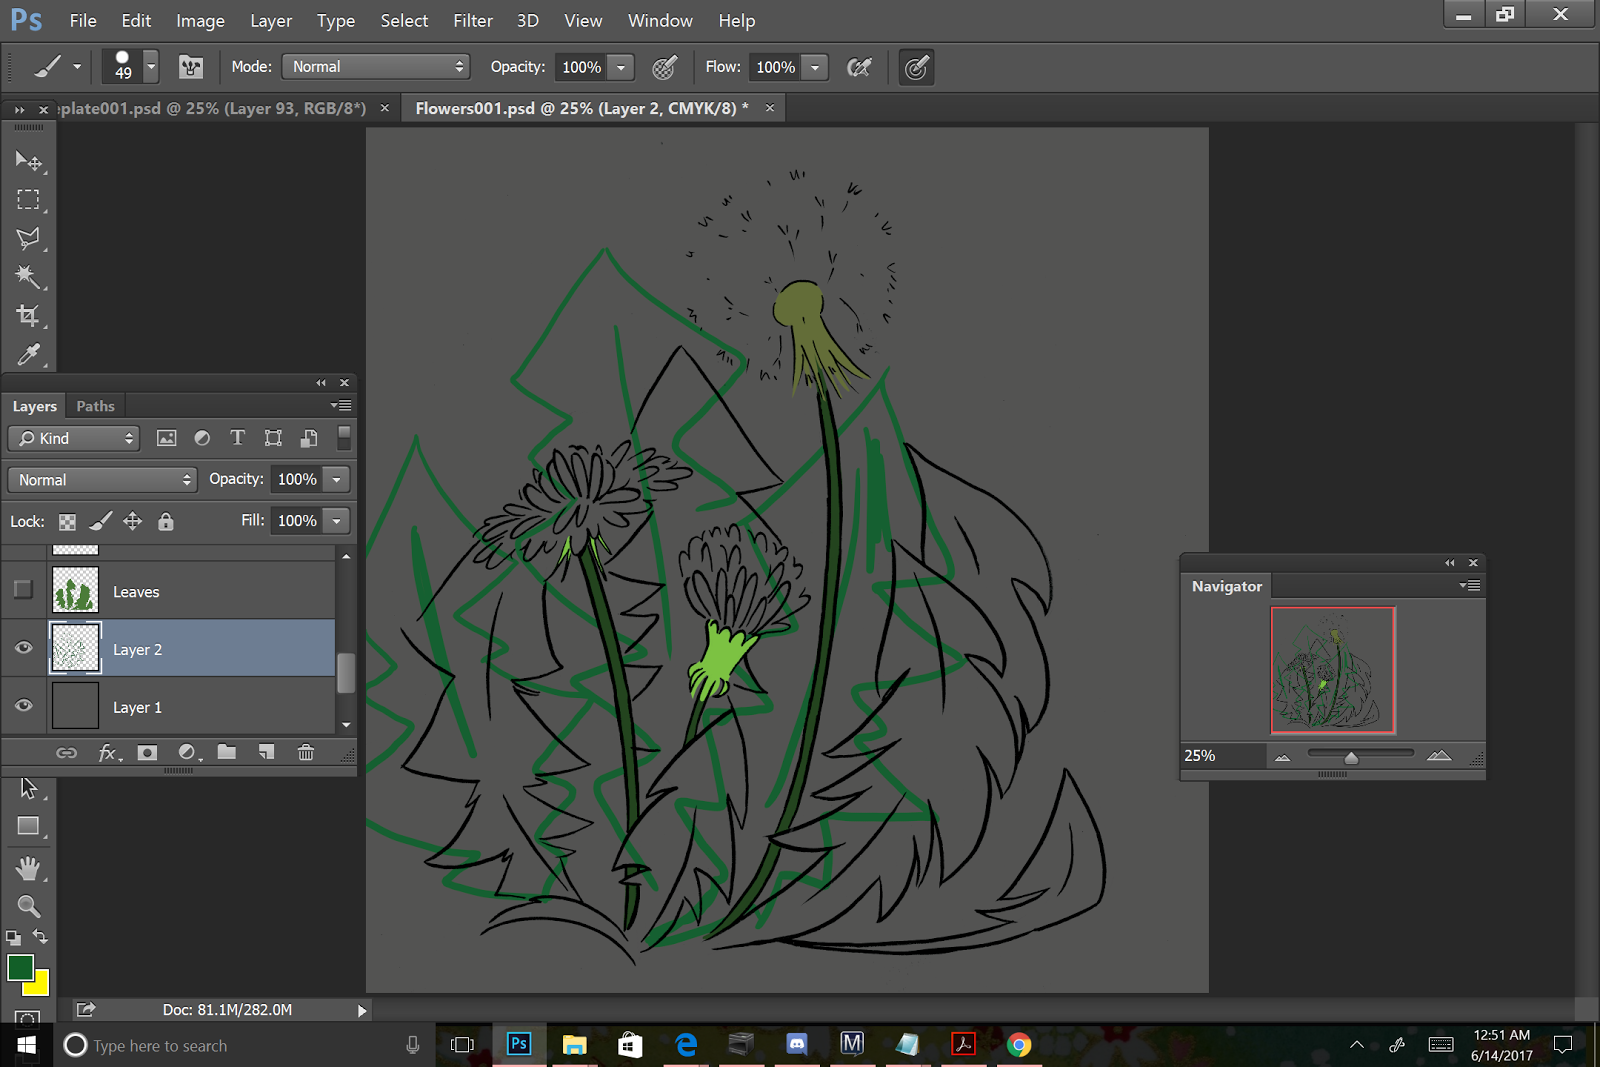Enable airbrush-style build-up effects

(x=858, y=67)
